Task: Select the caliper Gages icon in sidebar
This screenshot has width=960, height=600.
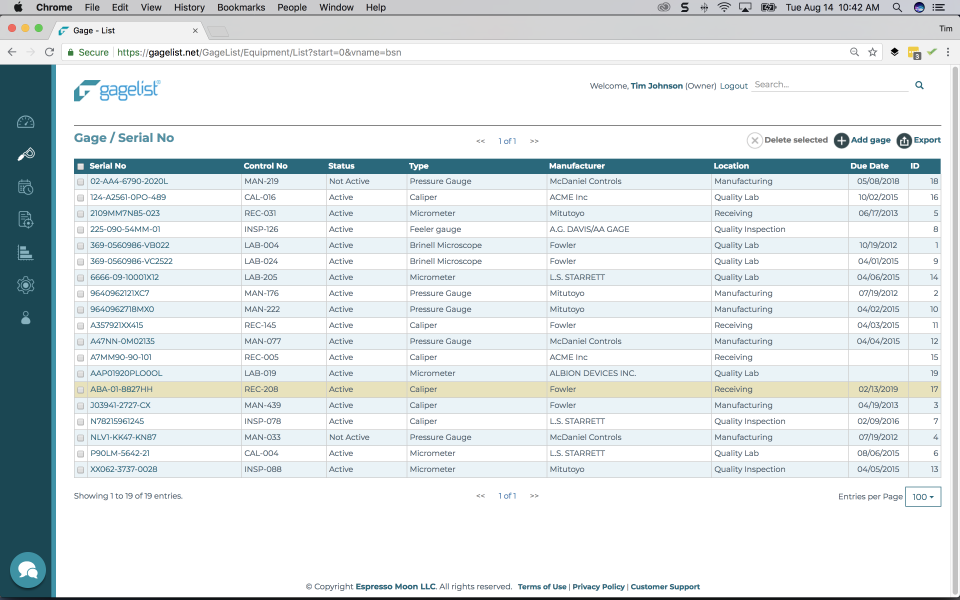Action: point(26,154)
